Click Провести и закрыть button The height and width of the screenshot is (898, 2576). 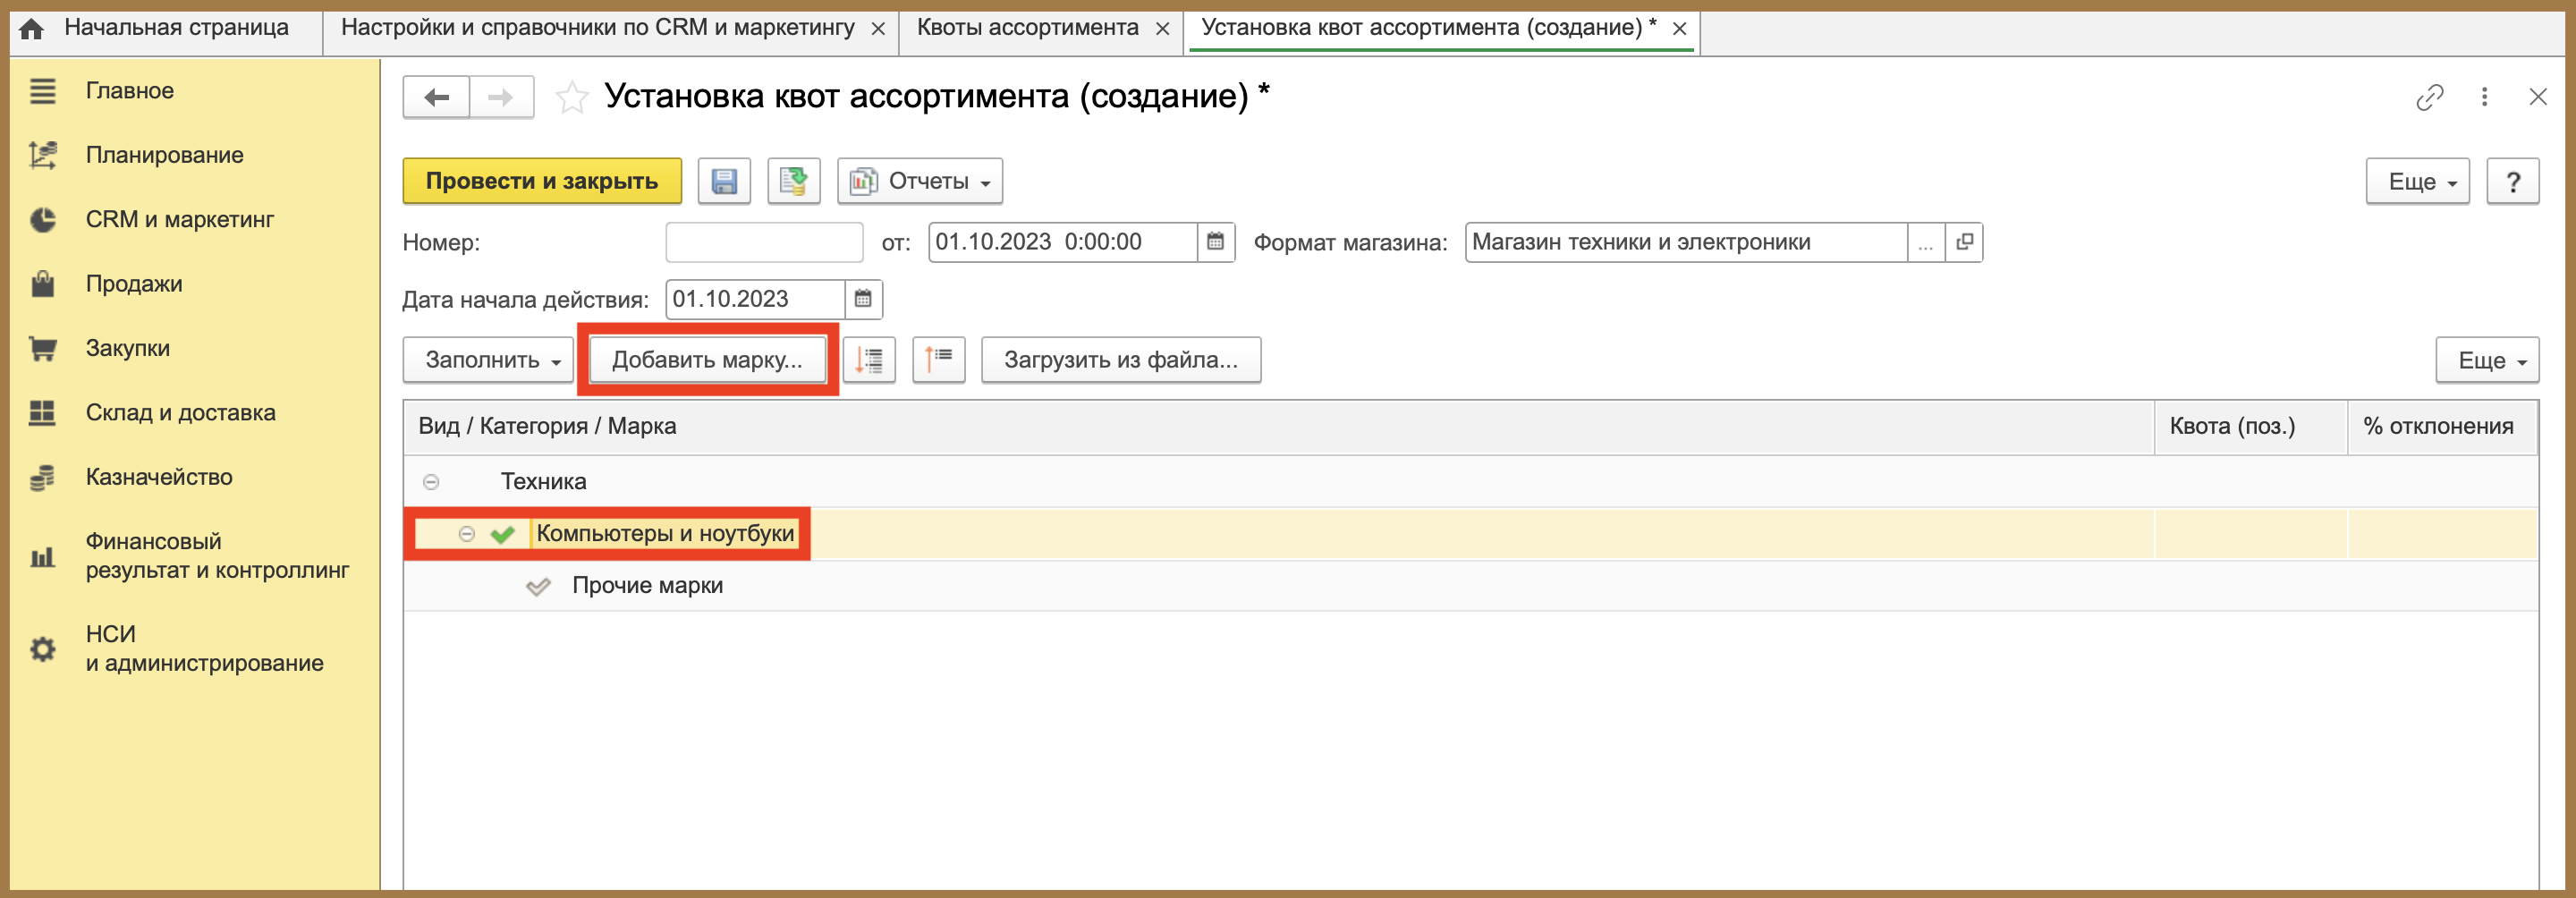(x=542, y=181)
